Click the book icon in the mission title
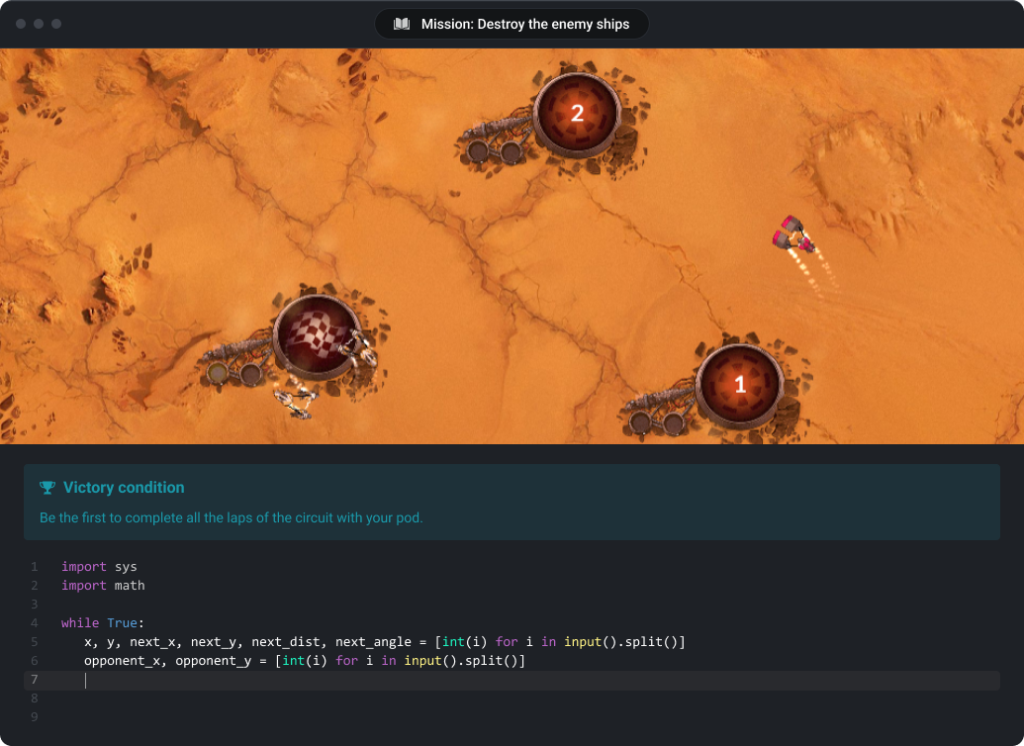This screenshot has height=746, width=1024. (x=402, y=24)
